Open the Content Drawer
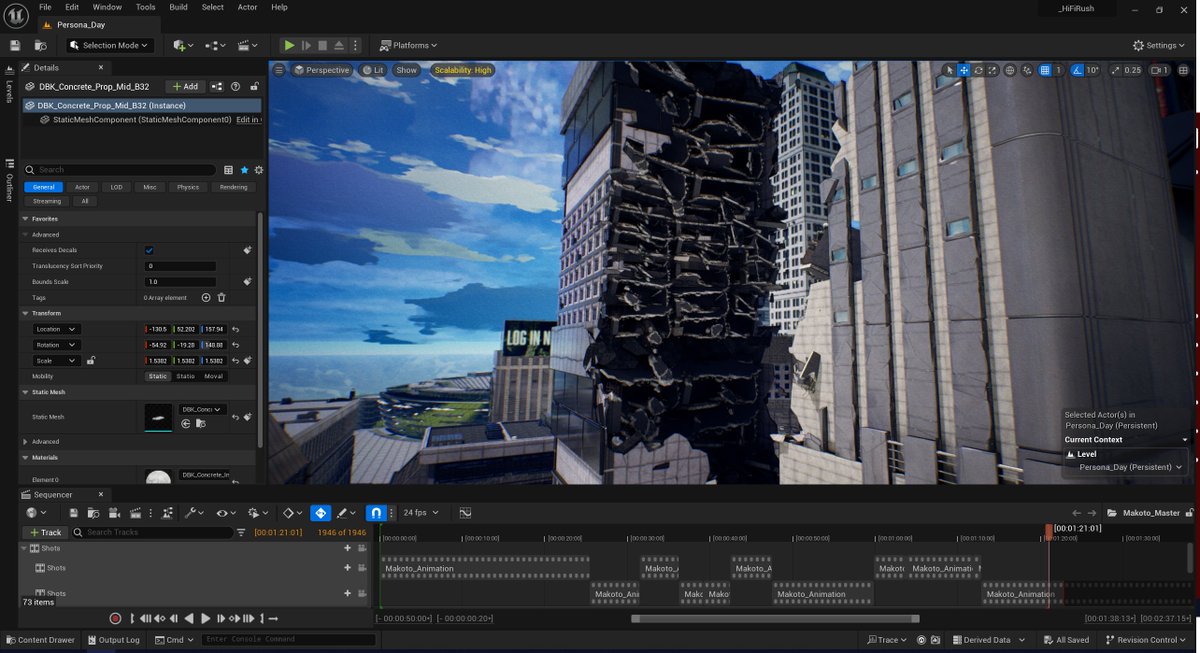This screenshot has height=653, width=1200. [x=40, y=640]
